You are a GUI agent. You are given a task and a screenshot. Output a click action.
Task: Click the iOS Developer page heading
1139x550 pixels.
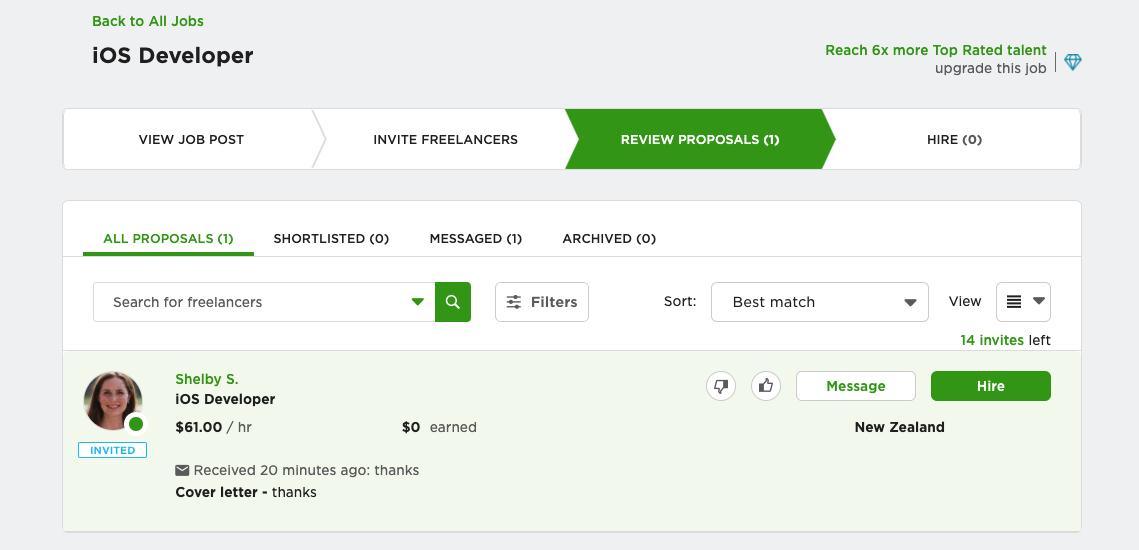point(173,55)
